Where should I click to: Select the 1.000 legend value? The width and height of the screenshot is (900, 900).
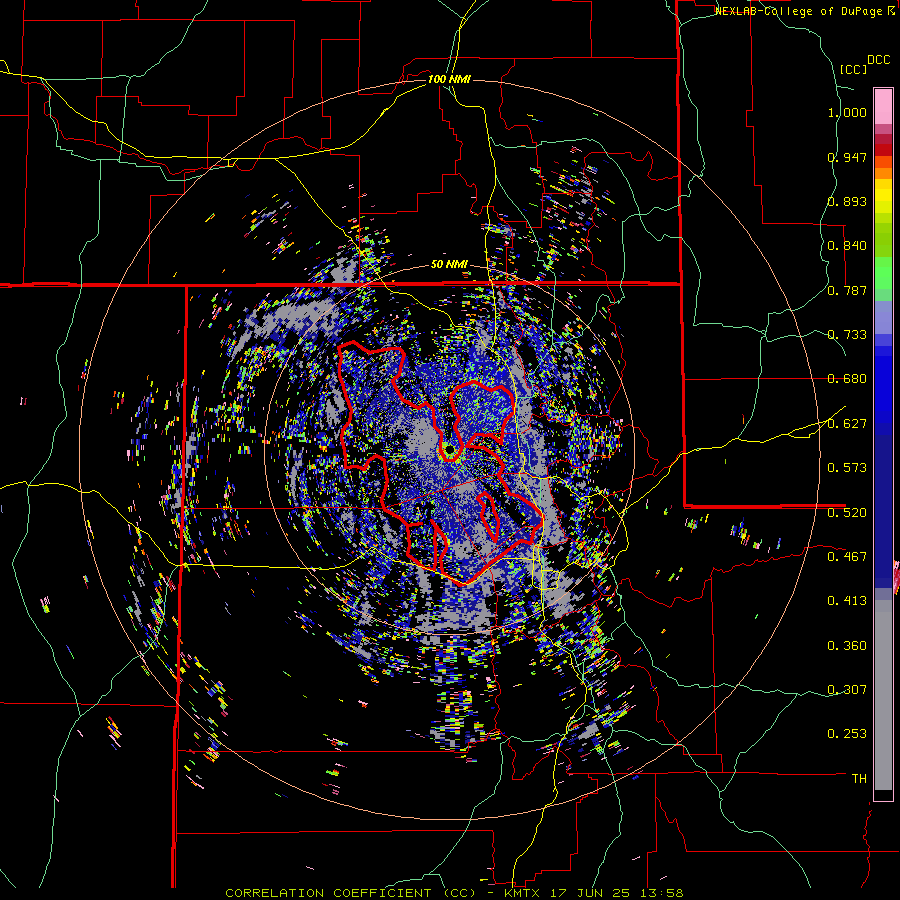point(847,113)
